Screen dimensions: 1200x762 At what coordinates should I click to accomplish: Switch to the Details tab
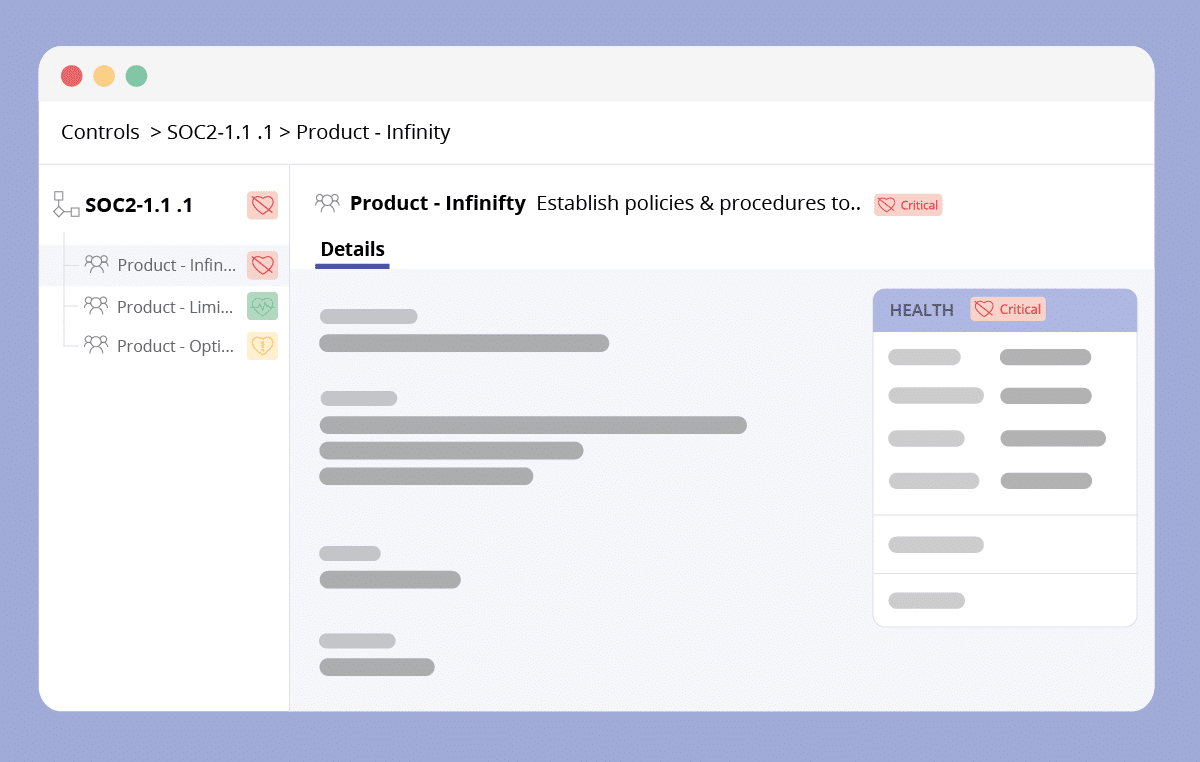[x=352, y=250]
